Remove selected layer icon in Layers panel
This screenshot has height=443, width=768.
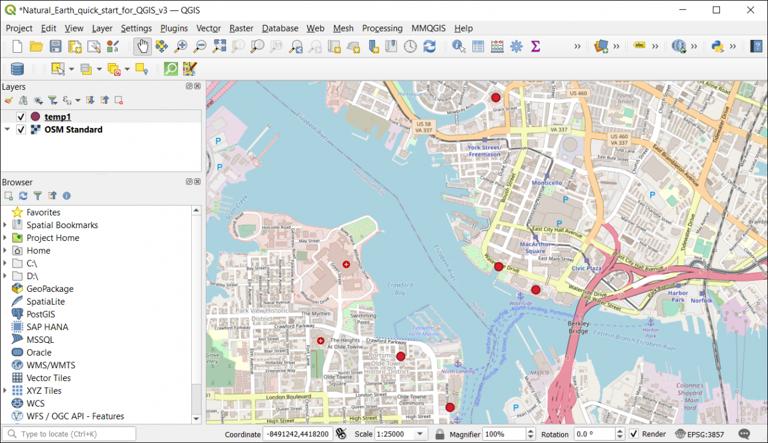(119, 100)
